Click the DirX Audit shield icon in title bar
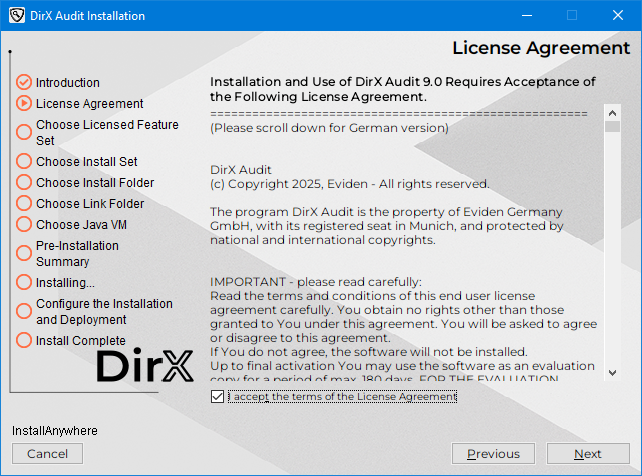 pos(16,16)
